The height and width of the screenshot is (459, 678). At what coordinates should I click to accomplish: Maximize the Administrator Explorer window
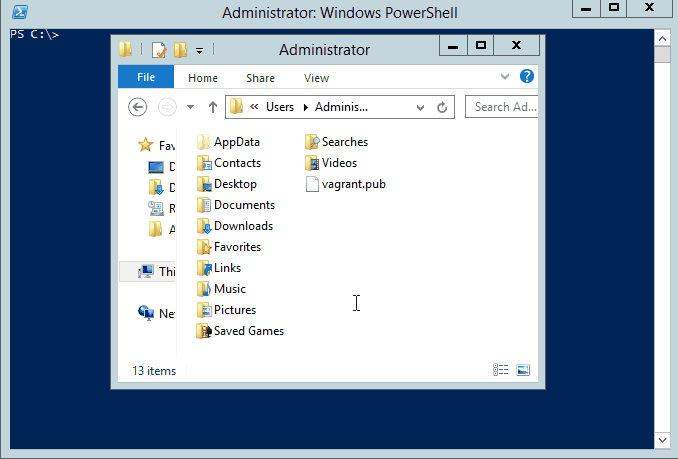point(481,45)
